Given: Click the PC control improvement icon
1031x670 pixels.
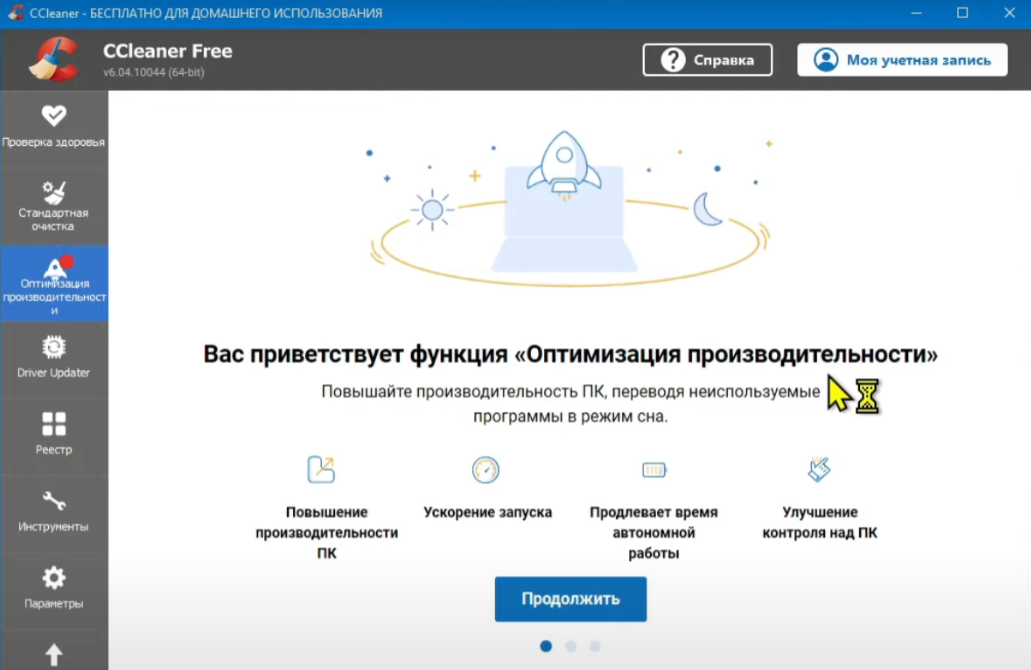Looking at the screenshot, I should pos(819,469).
